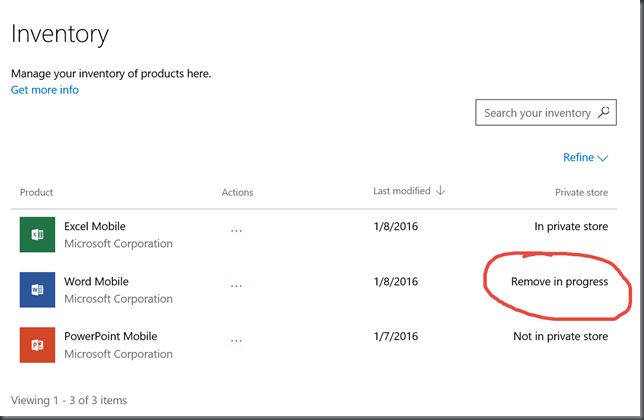644x420 pixels.
Task: Sort by the Product column header
Action: coord(37,192)
